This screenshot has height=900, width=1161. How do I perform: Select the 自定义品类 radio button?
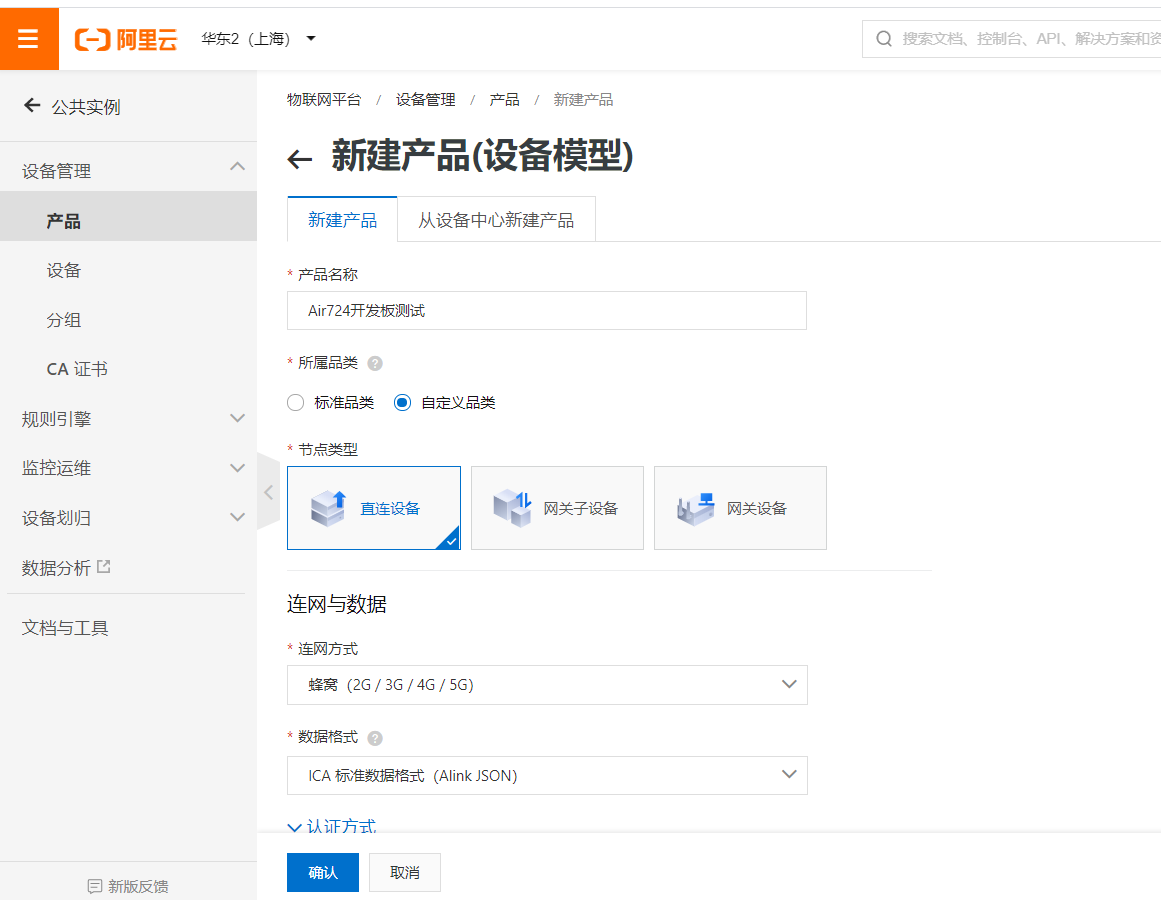[x=402, y=401]
